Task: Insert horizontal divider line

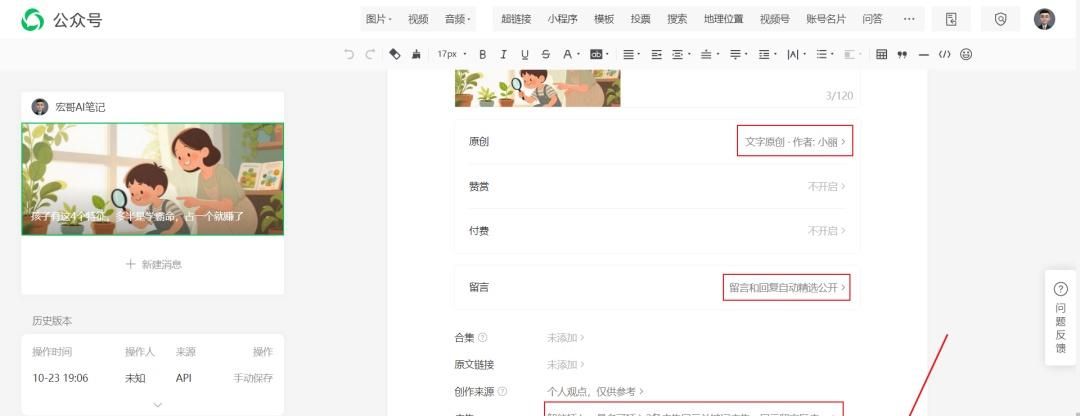Action: (923, 55)
